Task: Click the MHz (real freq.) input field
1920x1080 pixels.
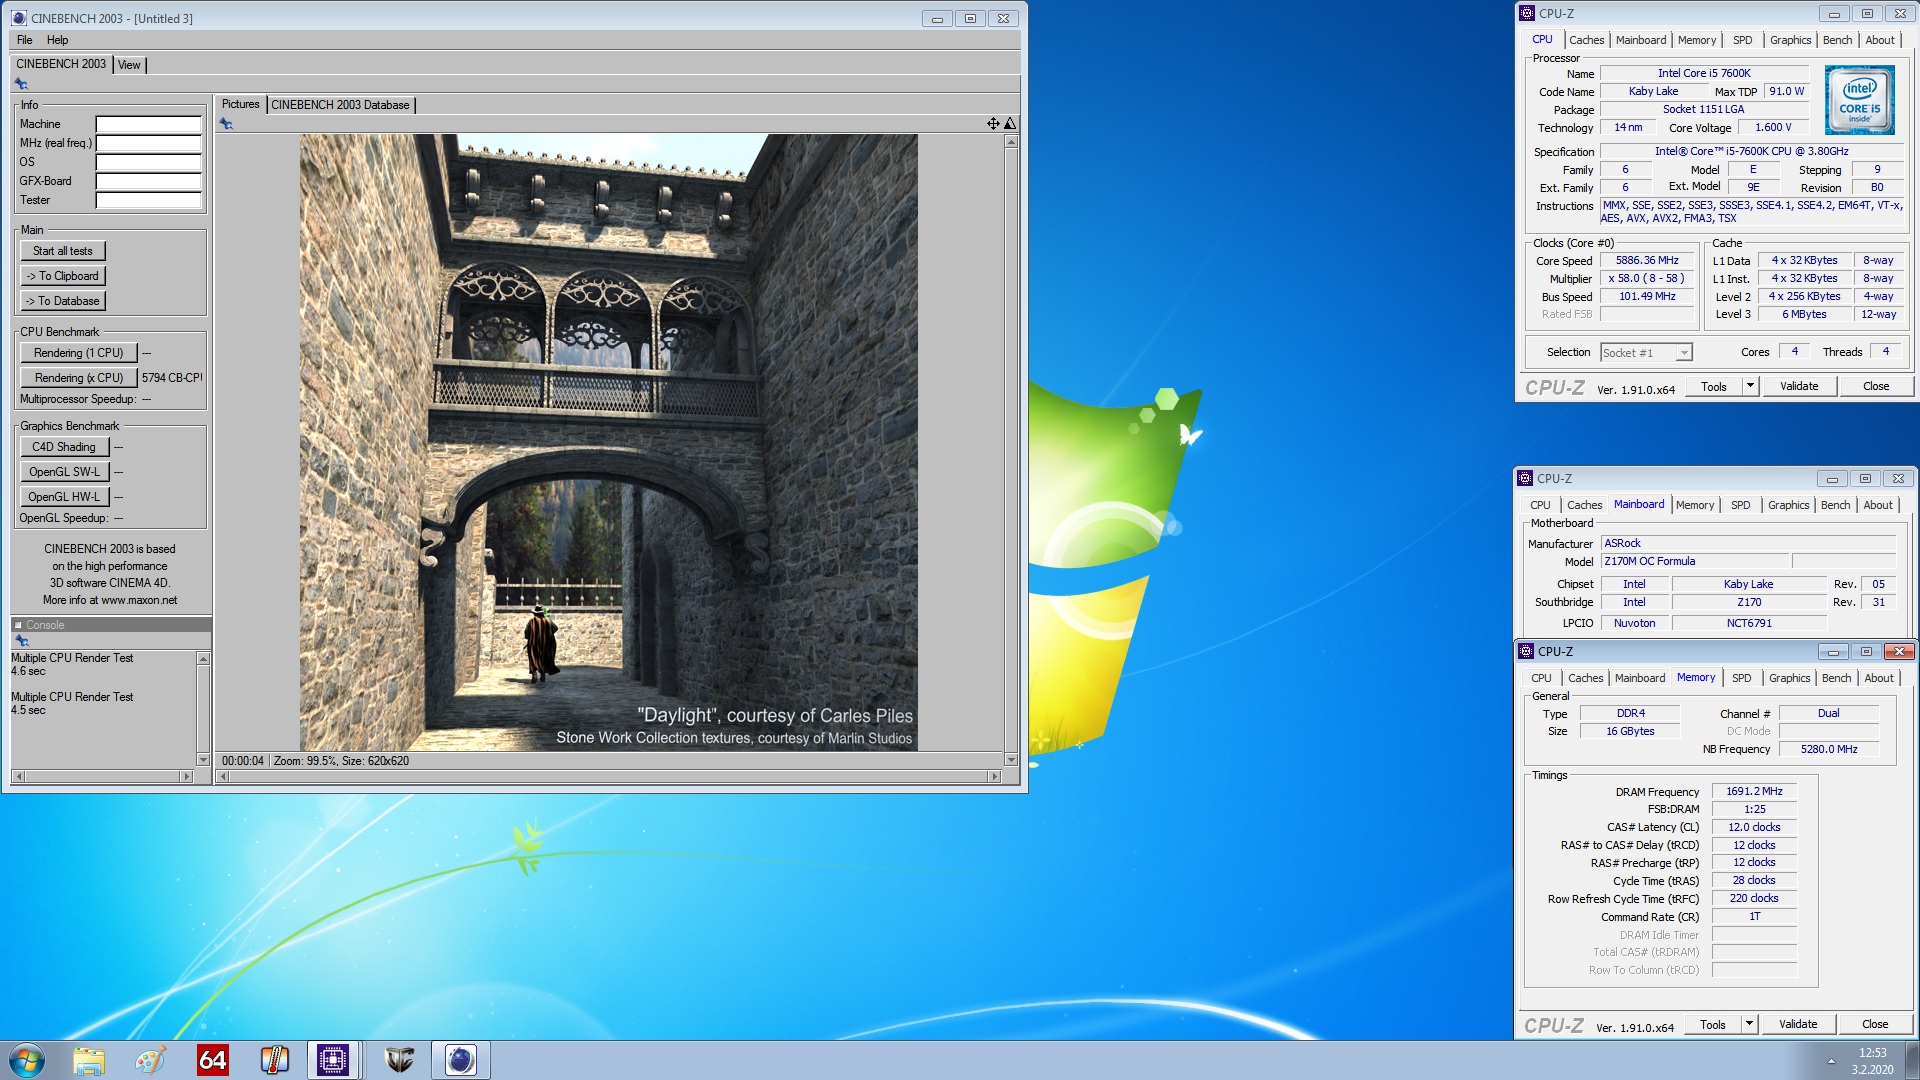Action: coord(149,143)
